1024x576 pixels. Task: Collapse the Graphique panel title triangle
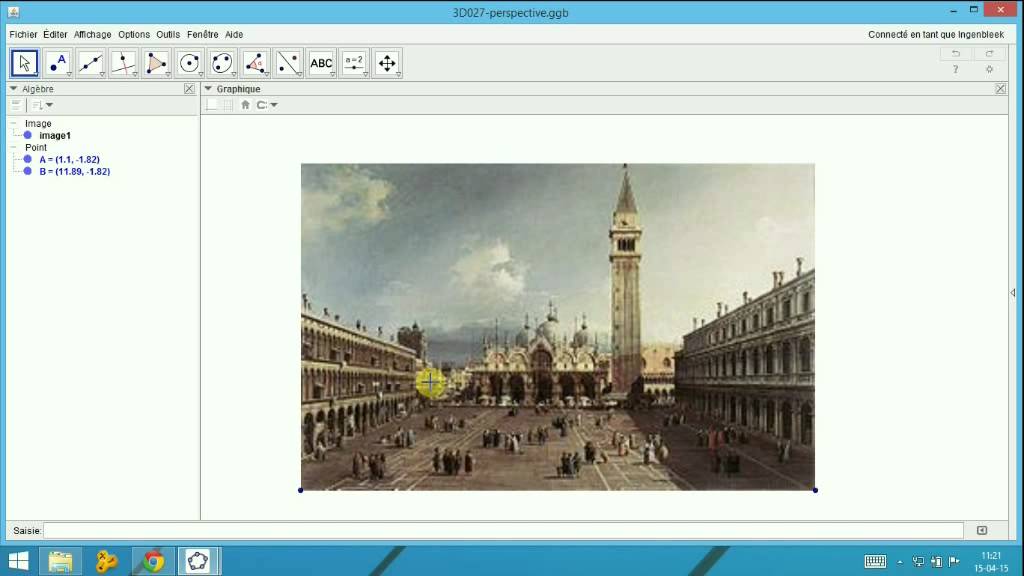(x=208, y=89)
